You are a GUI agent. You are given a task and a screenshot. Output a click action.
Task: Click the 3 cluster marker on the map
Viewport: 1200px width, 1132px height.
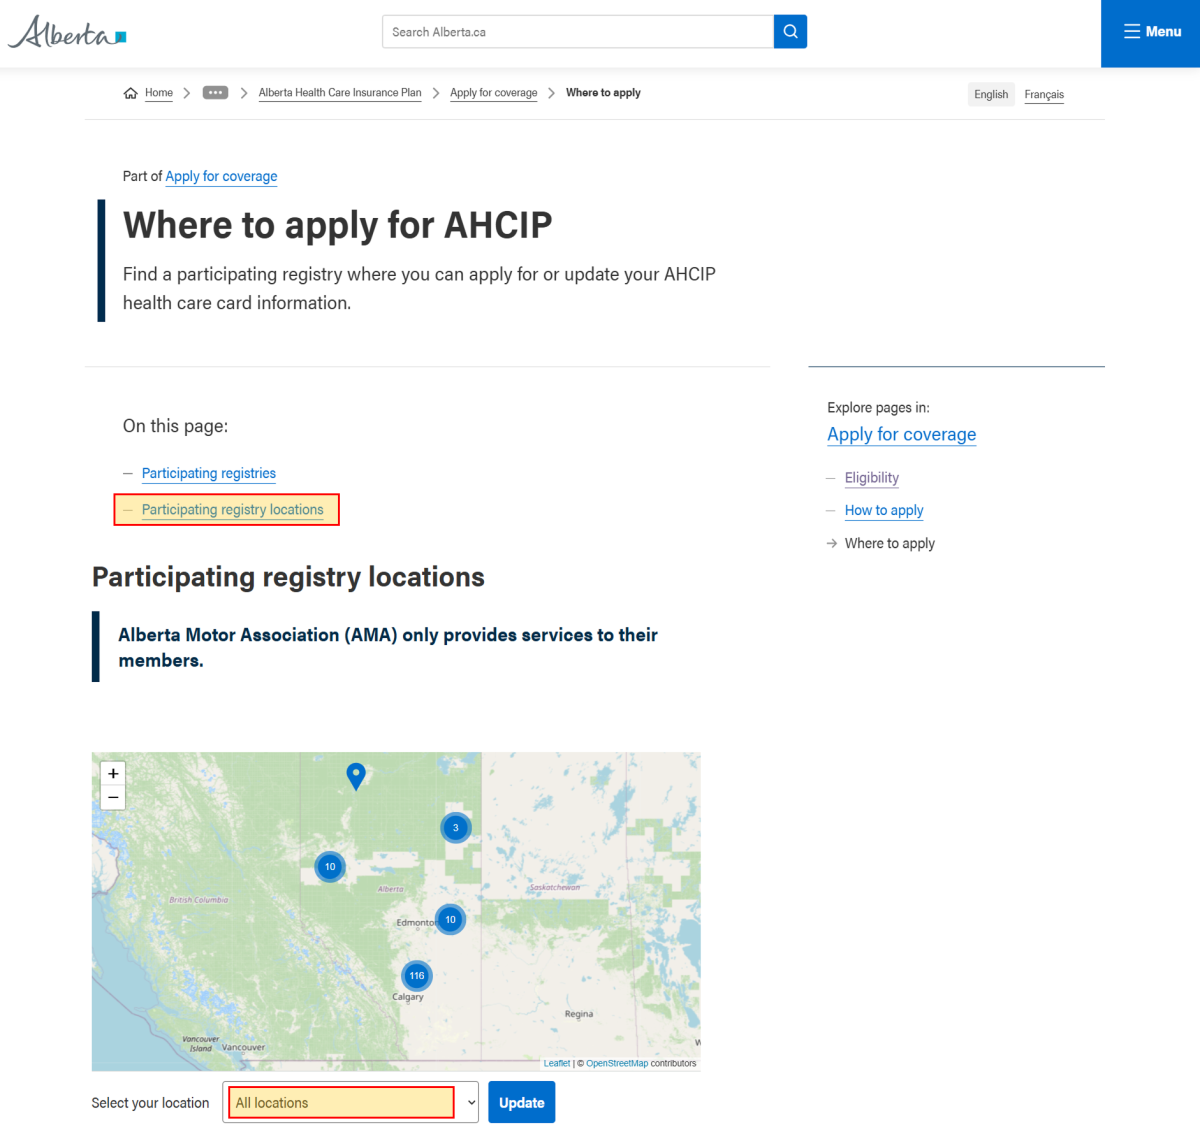coord(455,827)
